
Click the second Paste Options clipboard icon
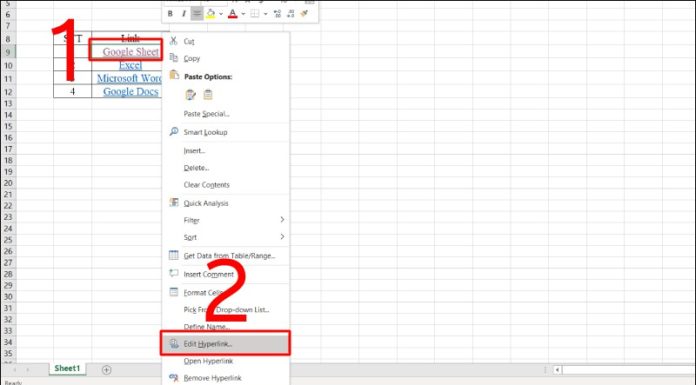coord(208,95)
